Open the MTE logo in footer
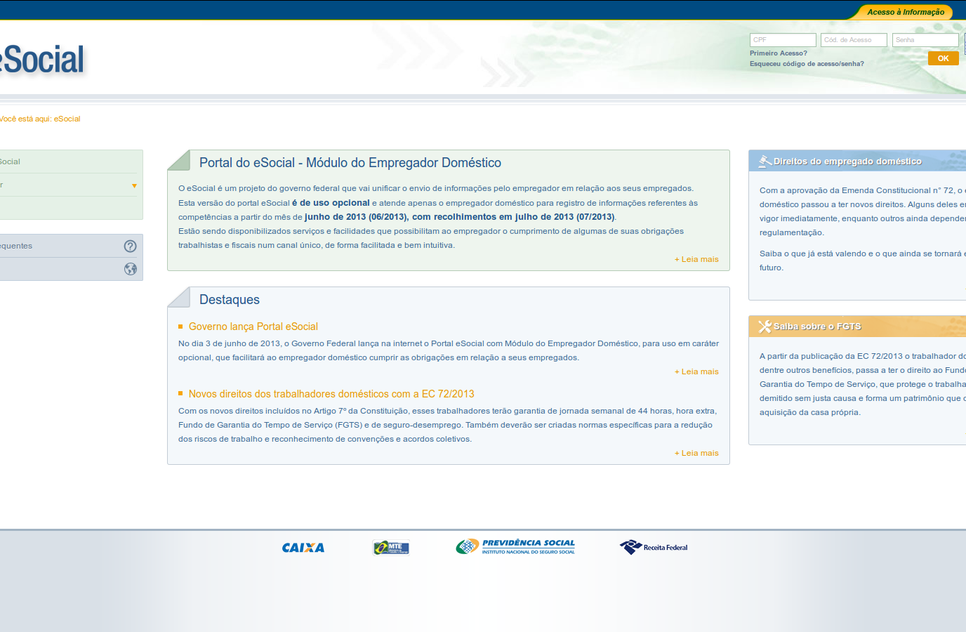Image resolution: width=966 pixels, height=632 pixels. point(391,548)
